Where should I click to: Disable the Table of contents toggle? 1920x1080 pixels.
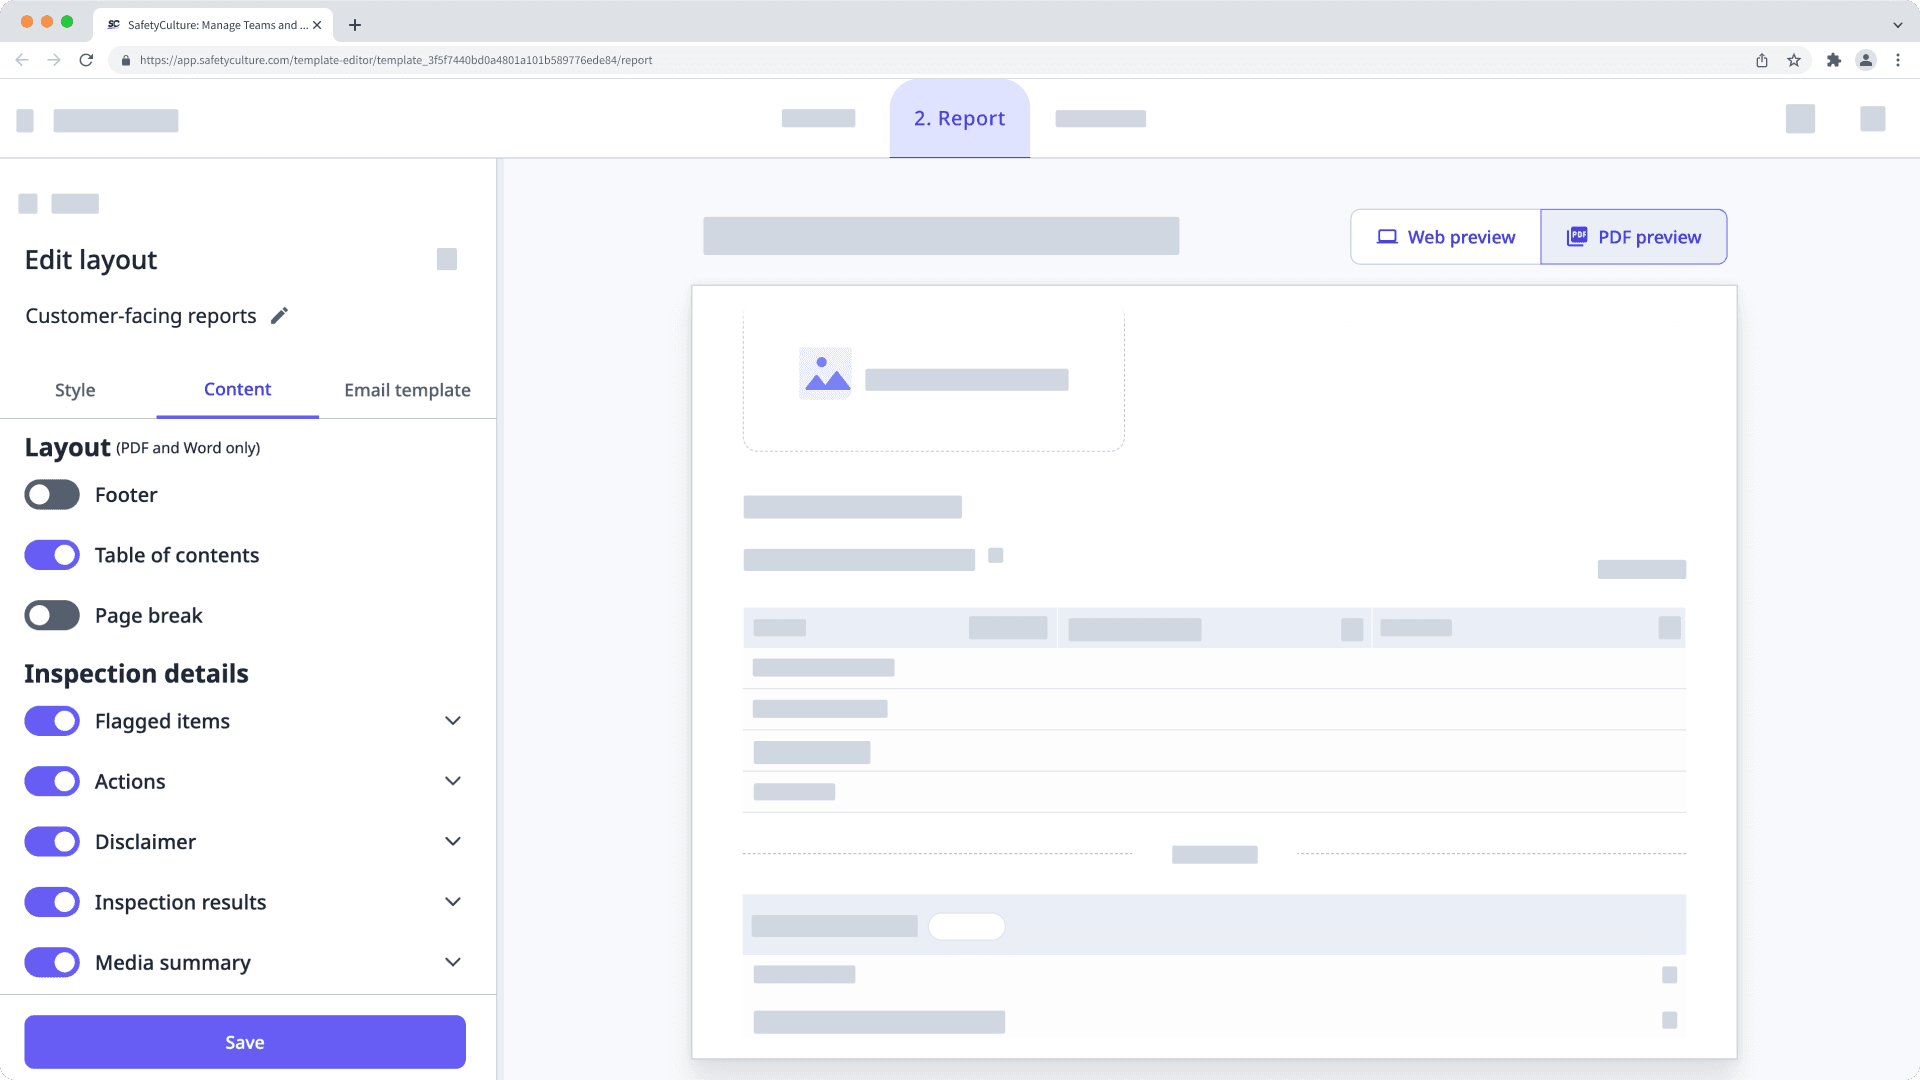coord(51,555)
